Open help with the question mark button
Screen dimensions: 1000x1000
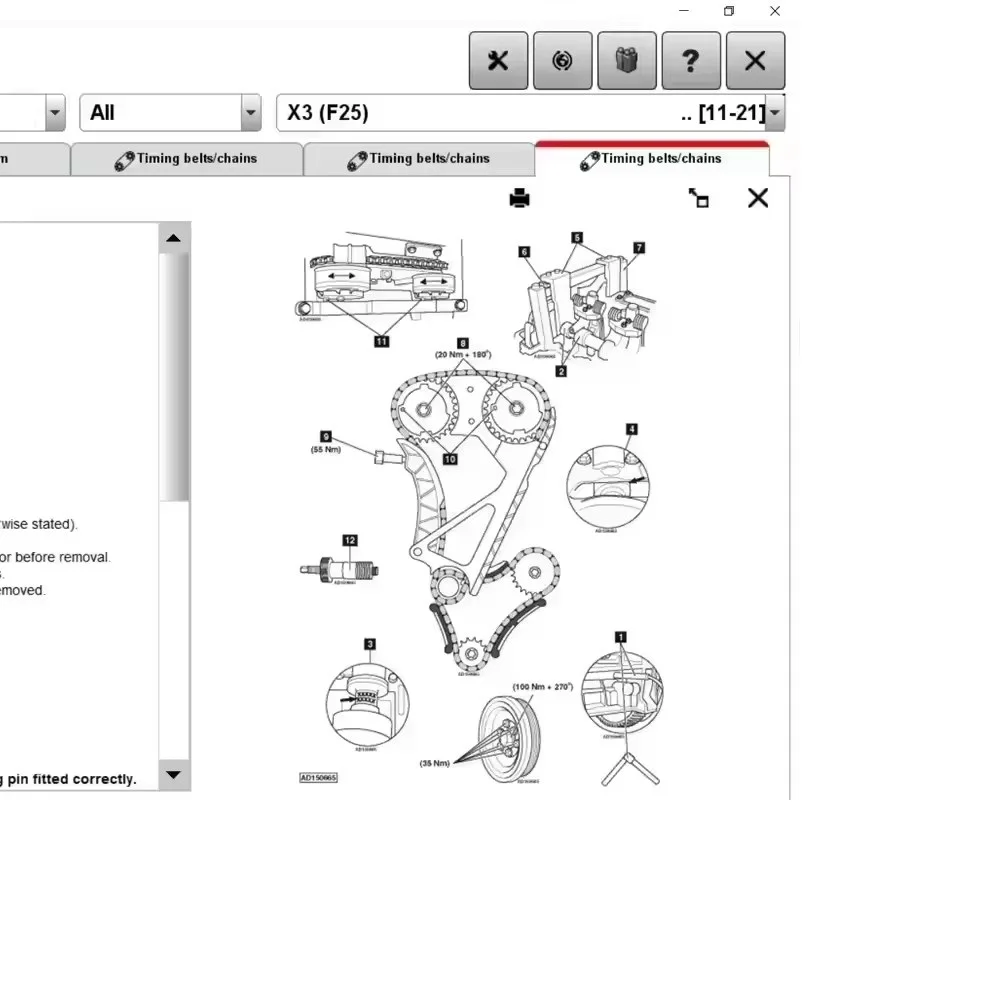click(x=691, y=61)
